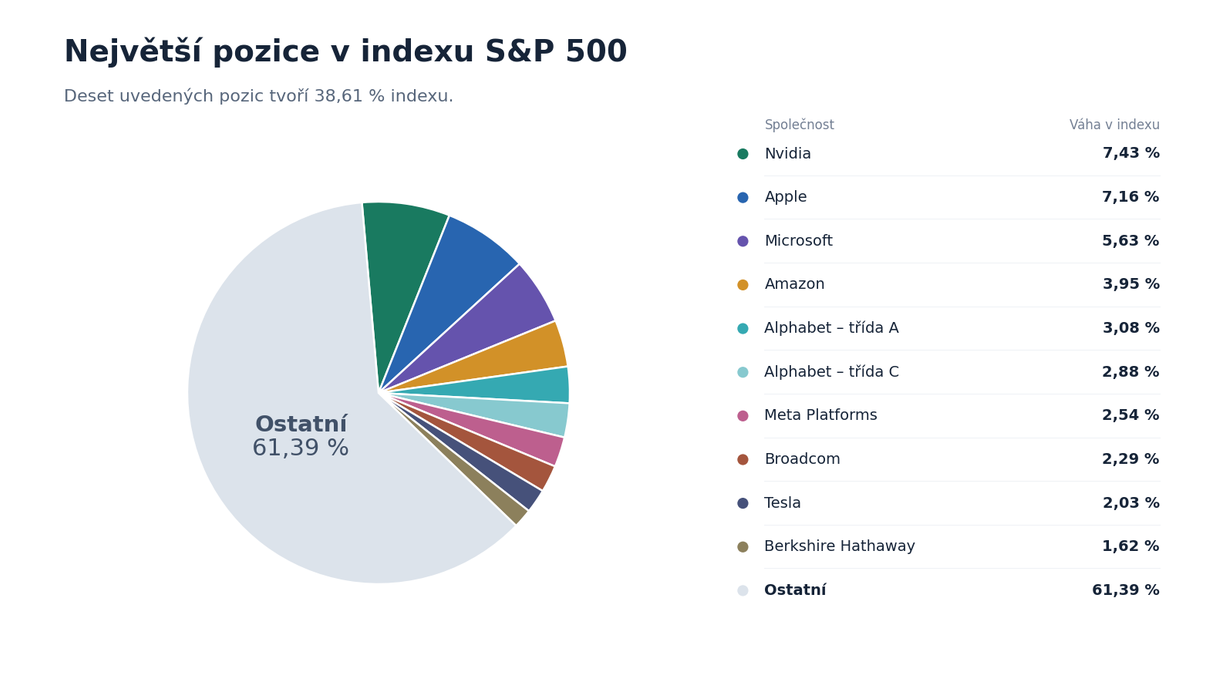Click the blue Apple legend dot
This screenshot has height=692, width=1223.
pyautogui.click(x=743, y=198)
